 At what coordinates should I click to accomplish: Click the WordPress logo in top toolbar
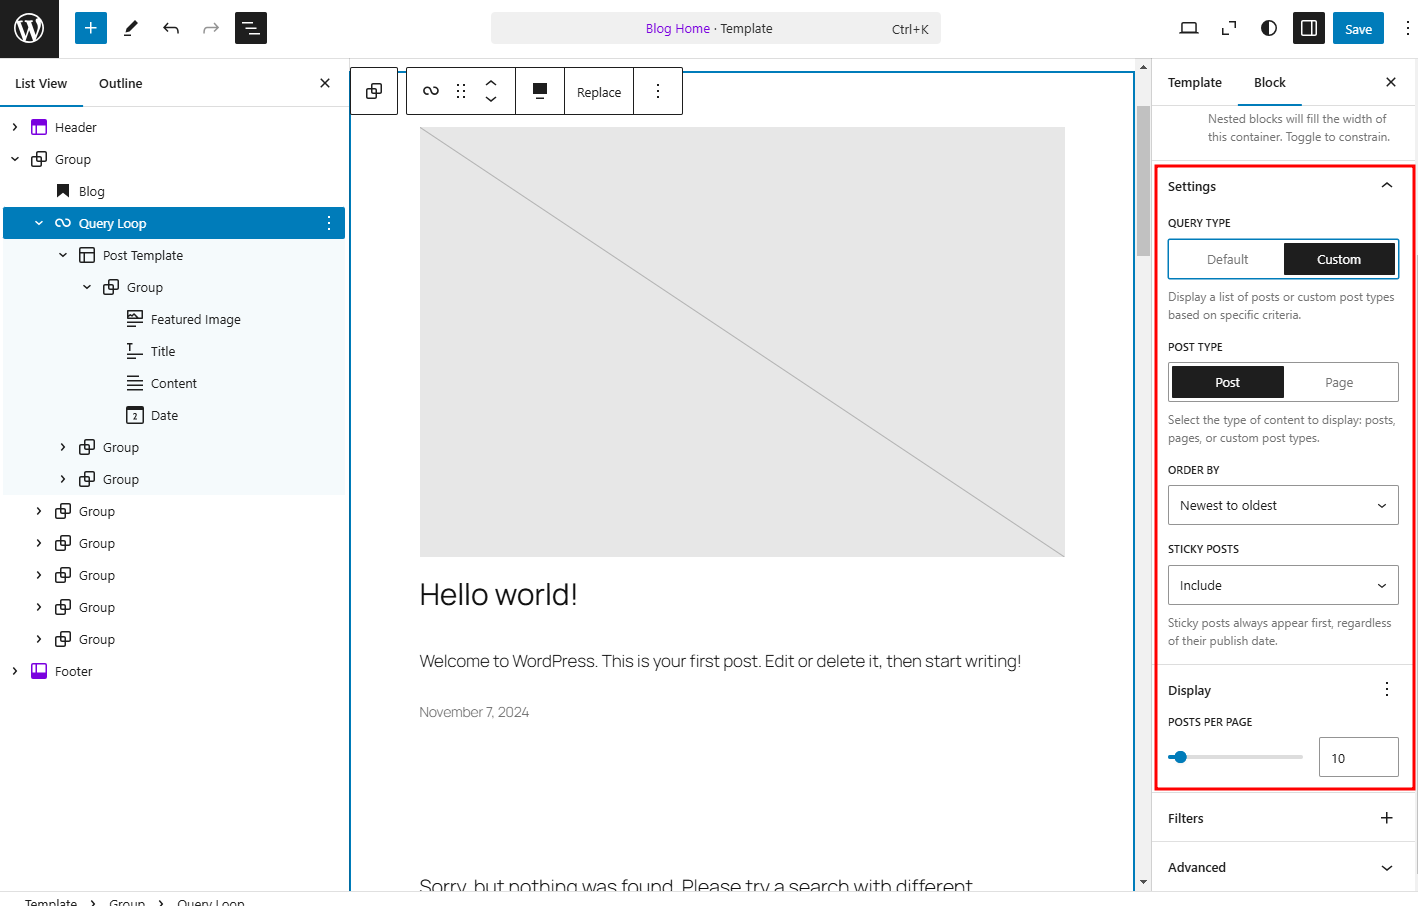(29, 28)
